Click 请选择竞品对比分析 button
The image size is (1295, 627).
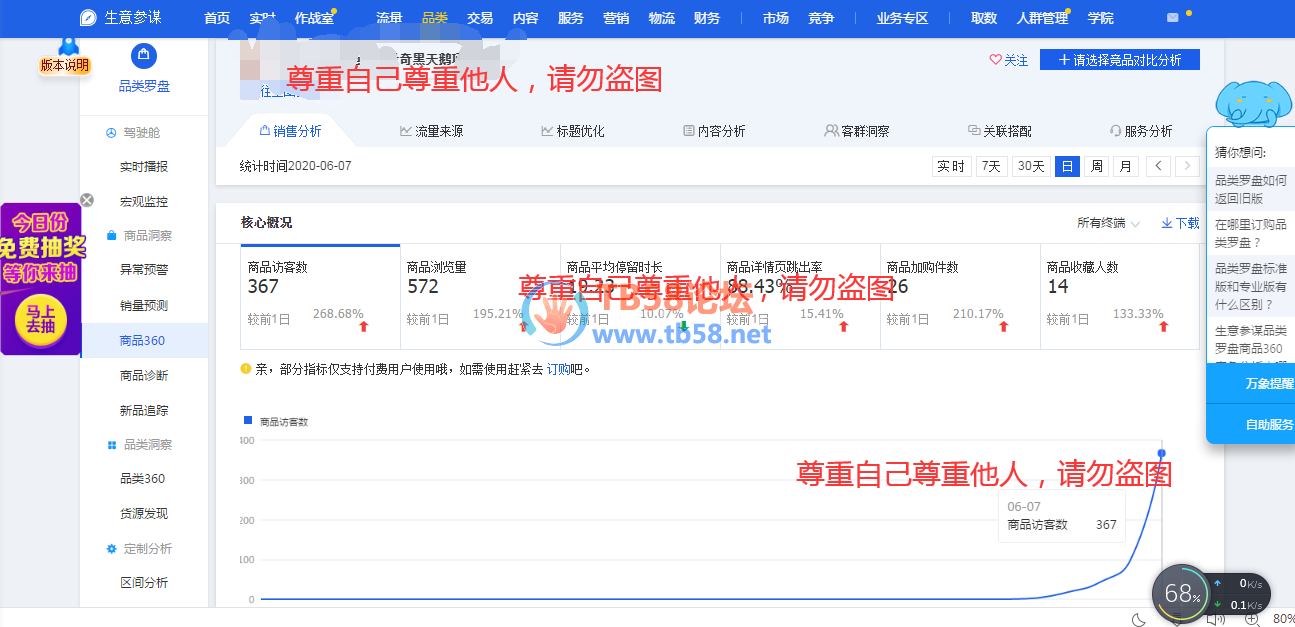tap(1119, 60)
